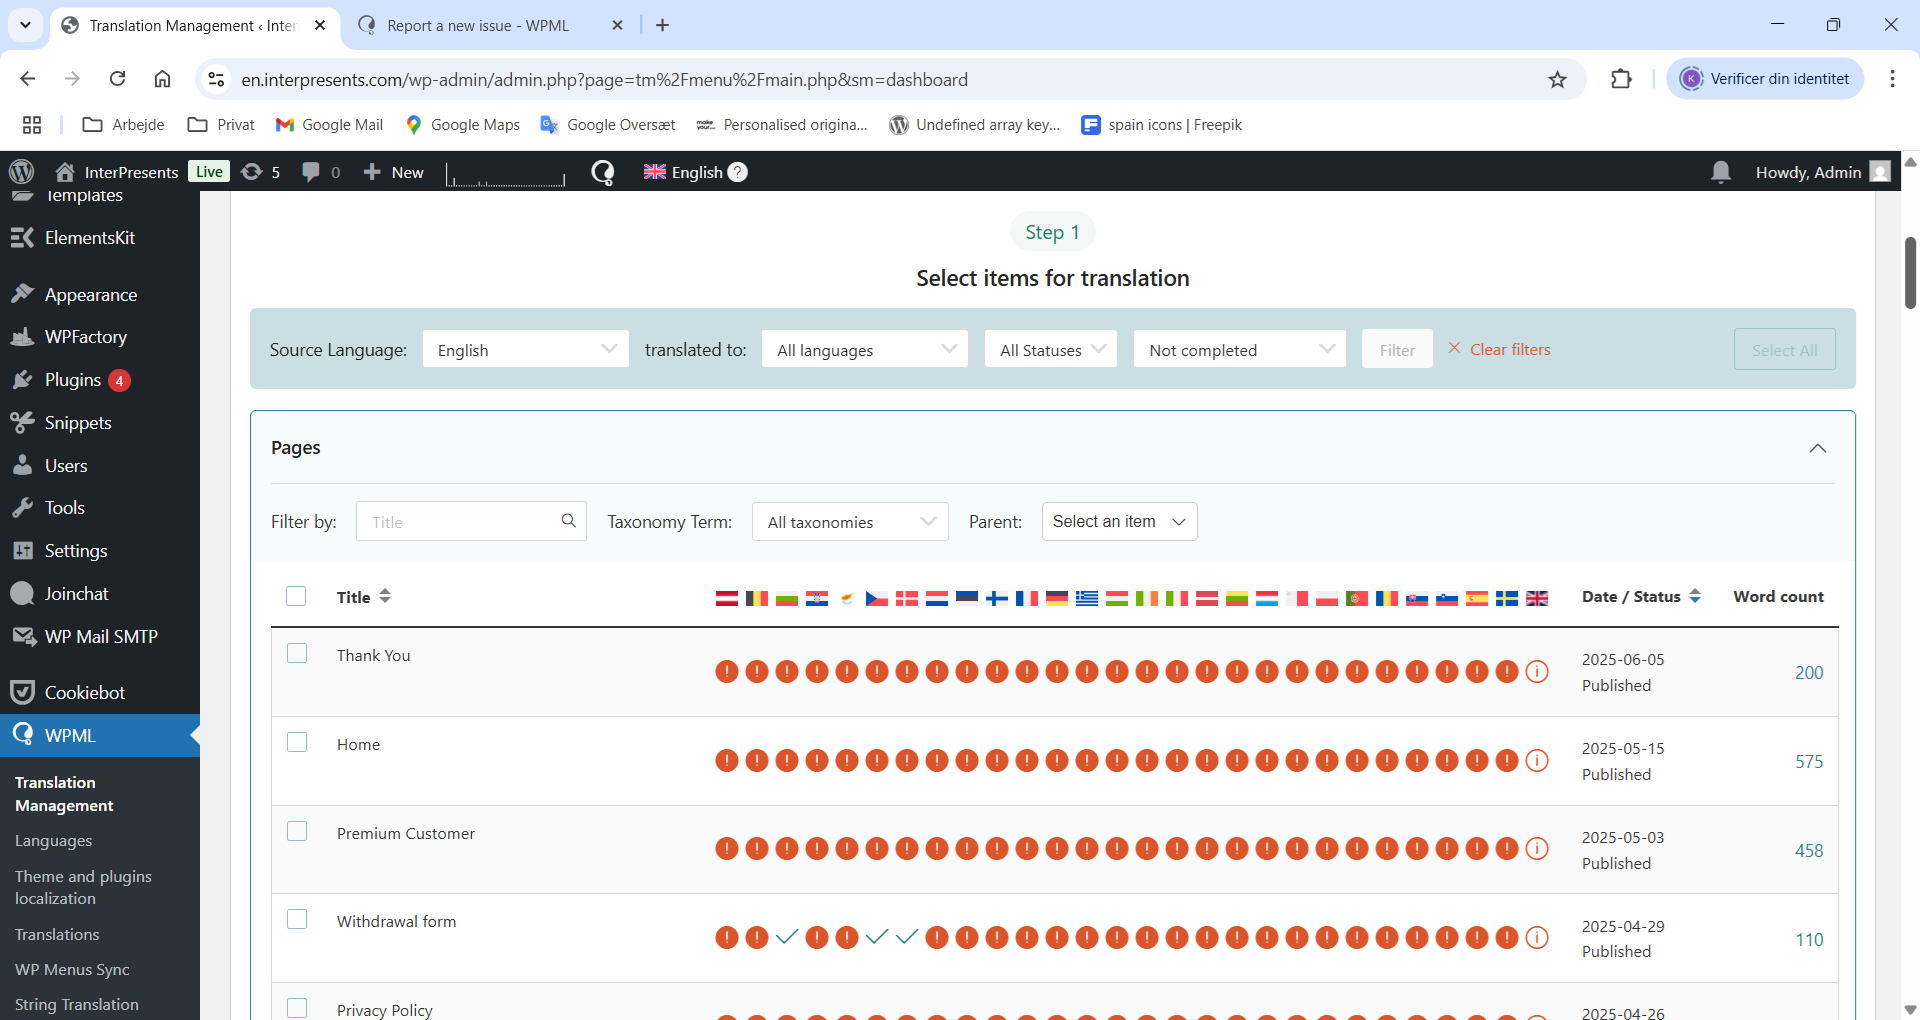Click the Select All button

click(1785, 349)
